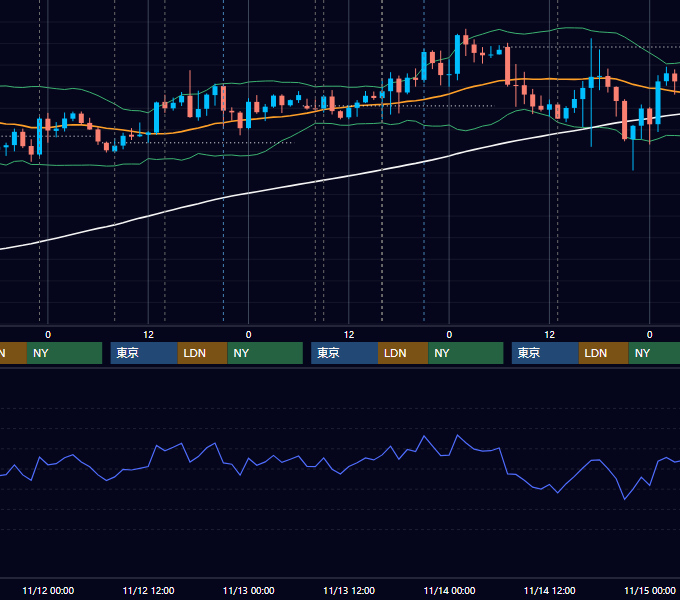Select the NY session block around 11/15 00:00
This screenshot has height=600, width=680.
click(654, 353)
